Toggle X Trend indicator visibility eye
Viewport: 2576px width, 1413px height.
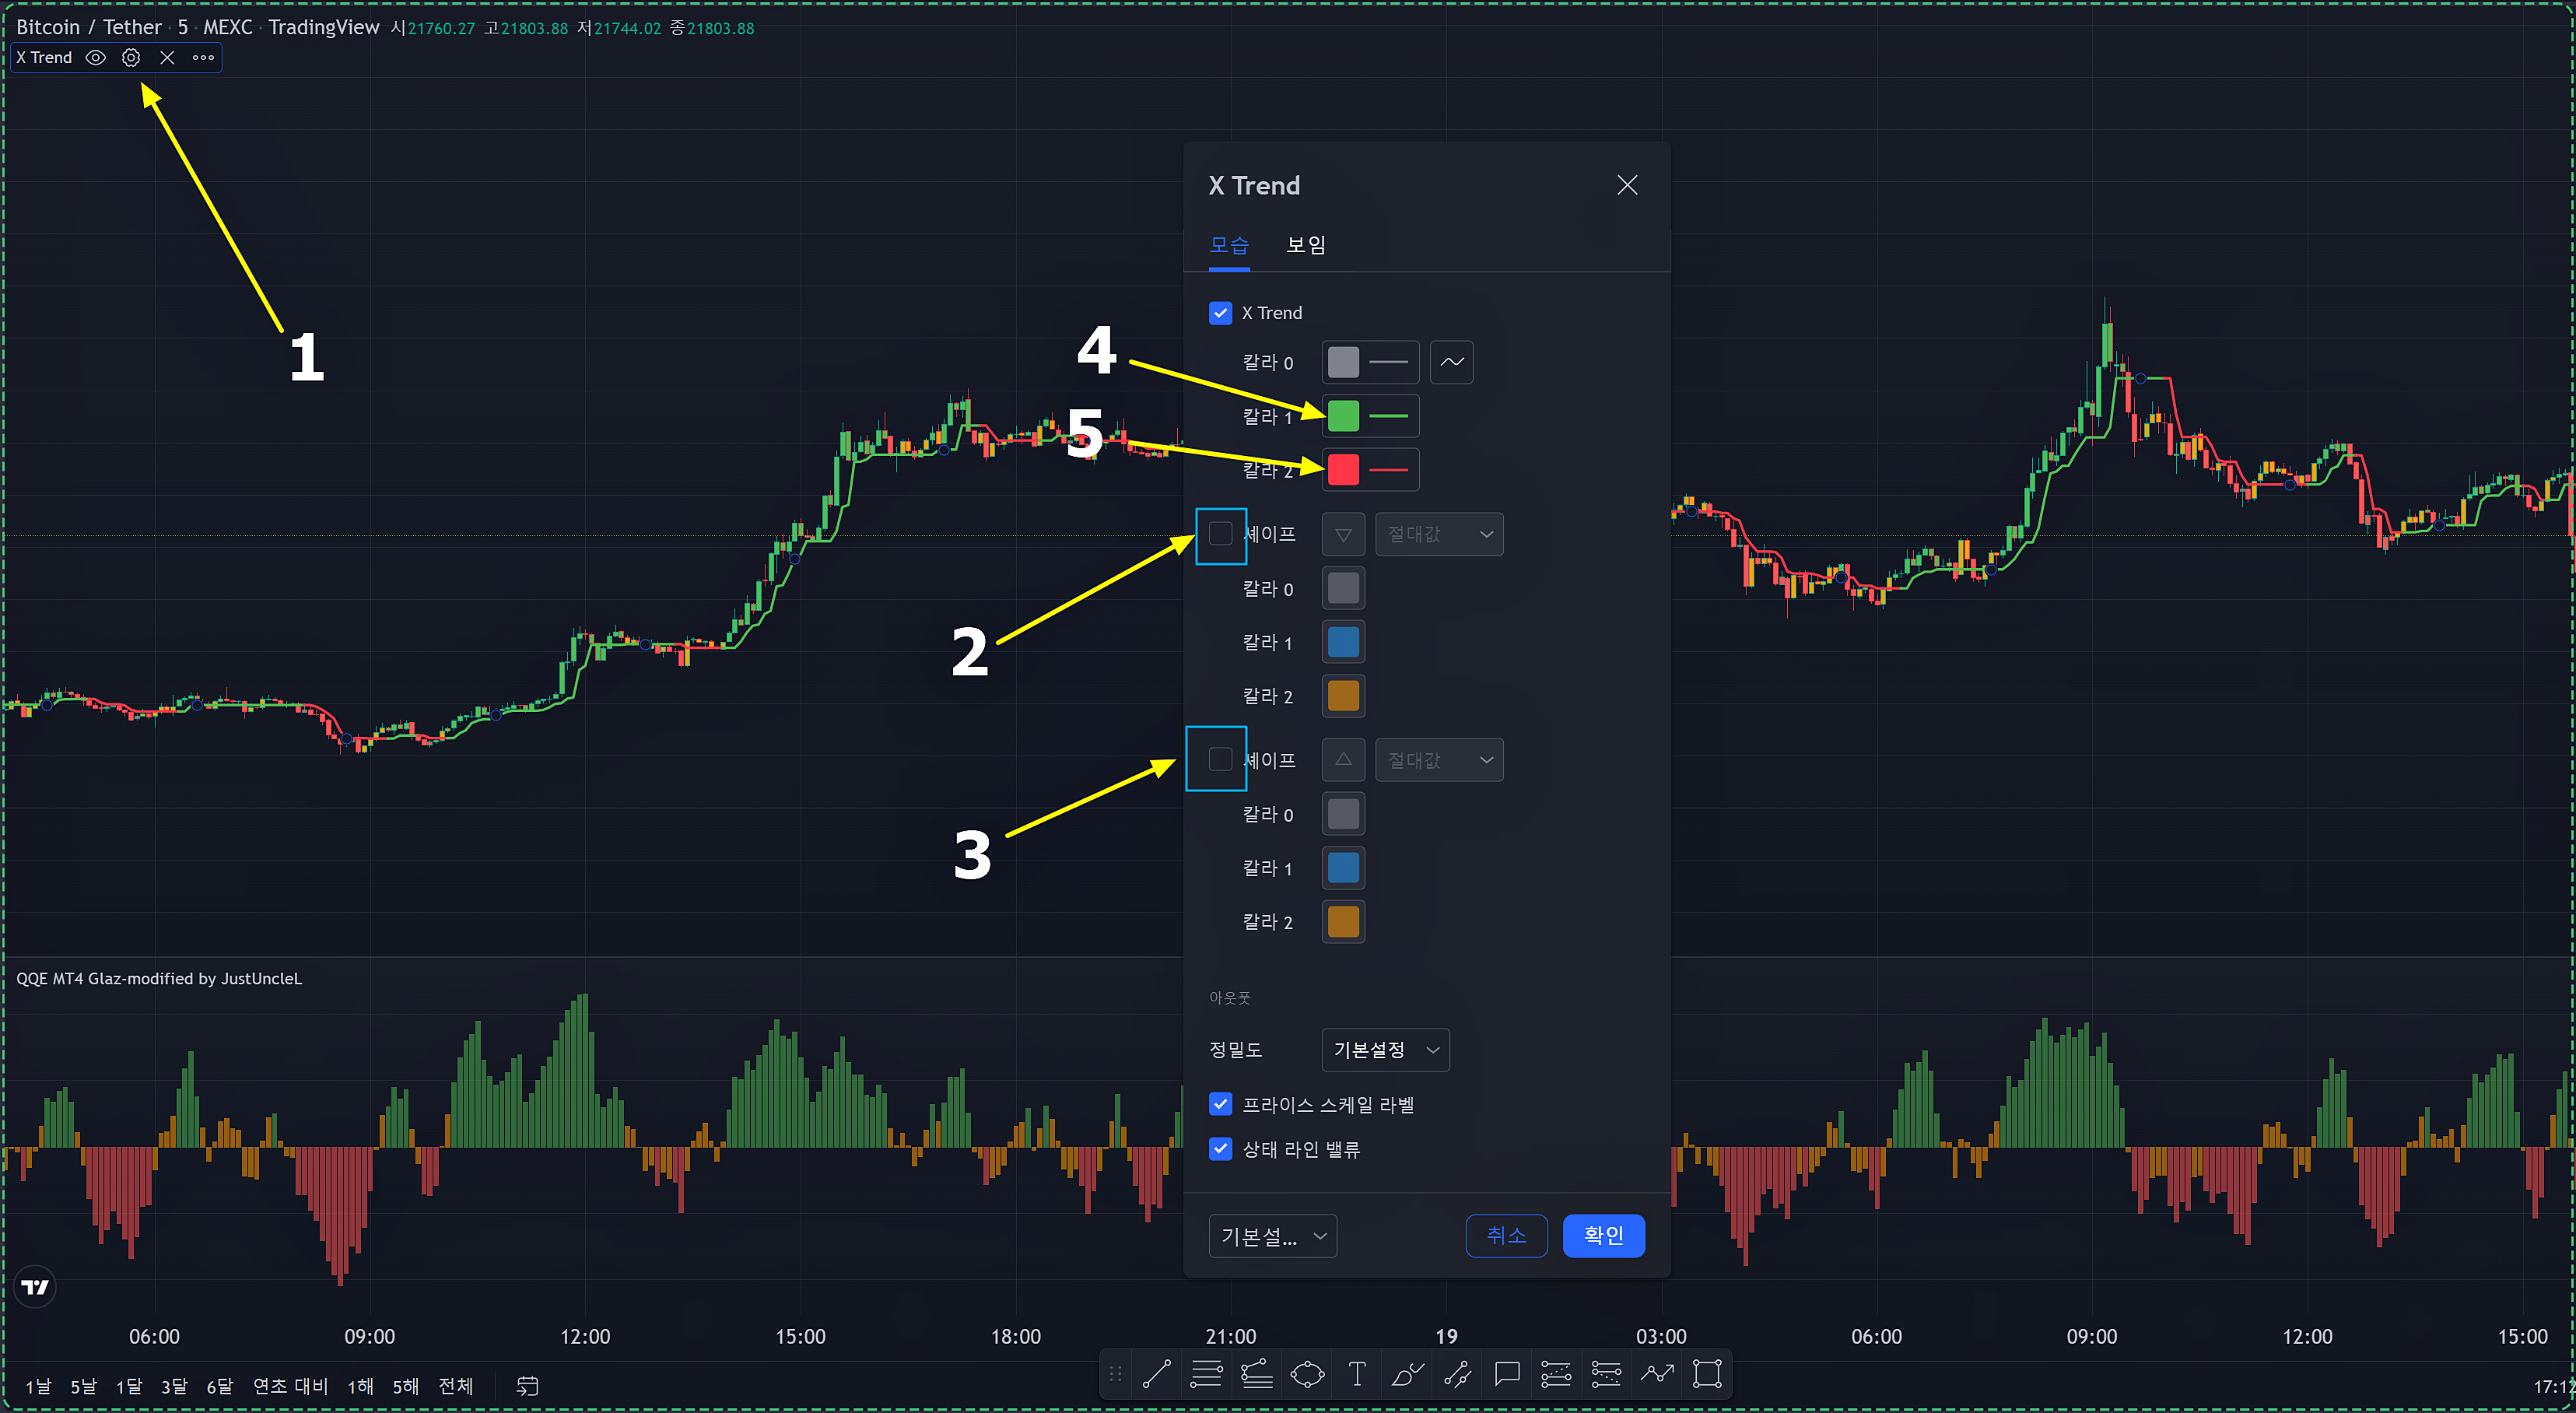95,58
